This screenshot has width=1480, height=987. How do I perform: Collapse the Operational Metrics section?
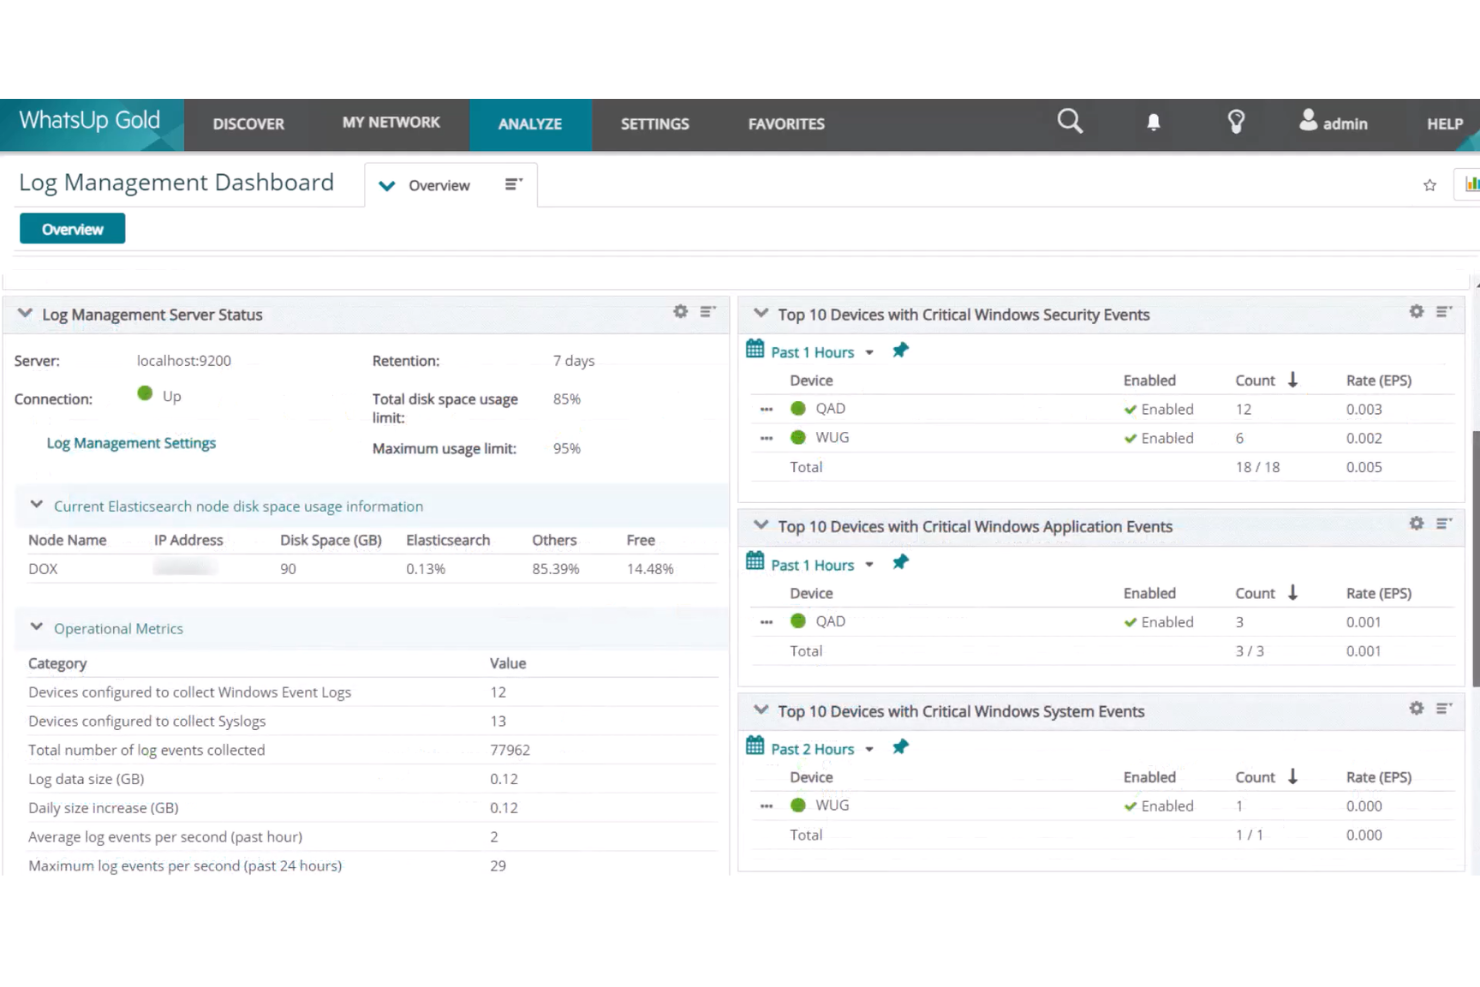point(36,627)
